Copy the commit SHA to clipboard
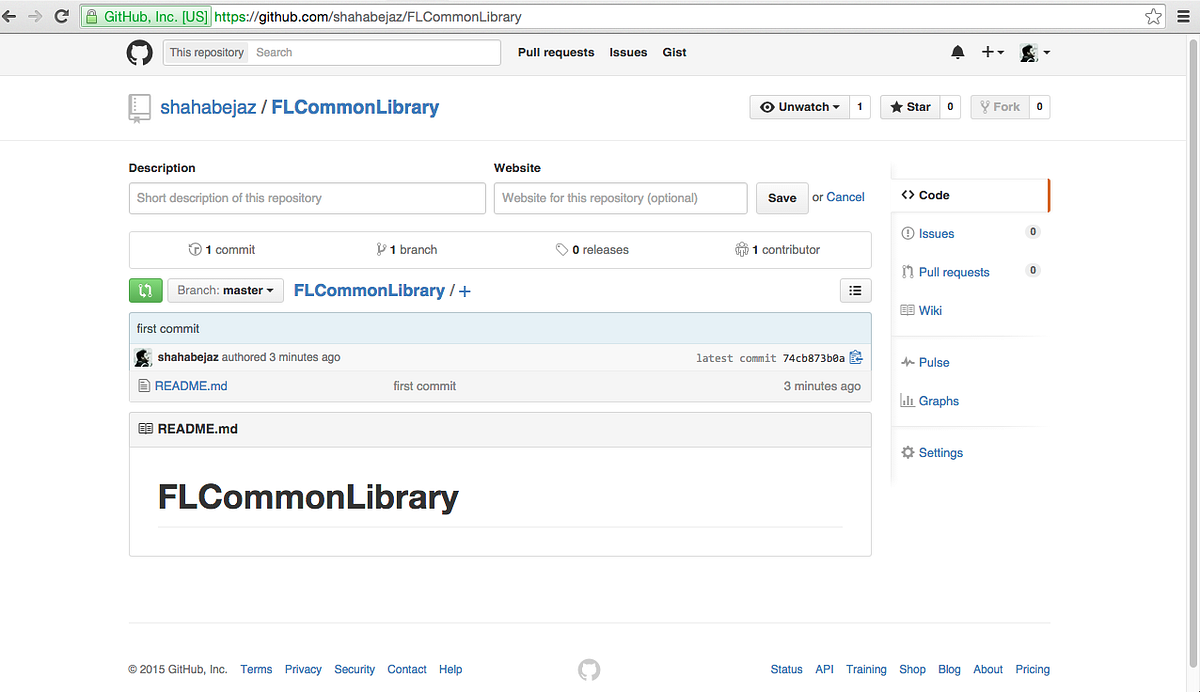The image size is (1200, 692). [855, 356]
